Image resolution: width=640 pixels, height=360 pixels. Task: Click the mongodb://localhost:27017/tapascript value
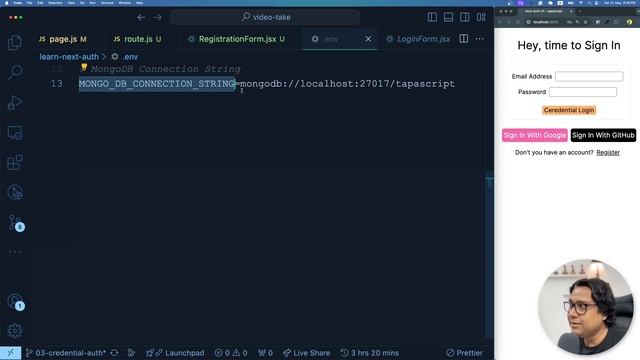pos(347,84)
